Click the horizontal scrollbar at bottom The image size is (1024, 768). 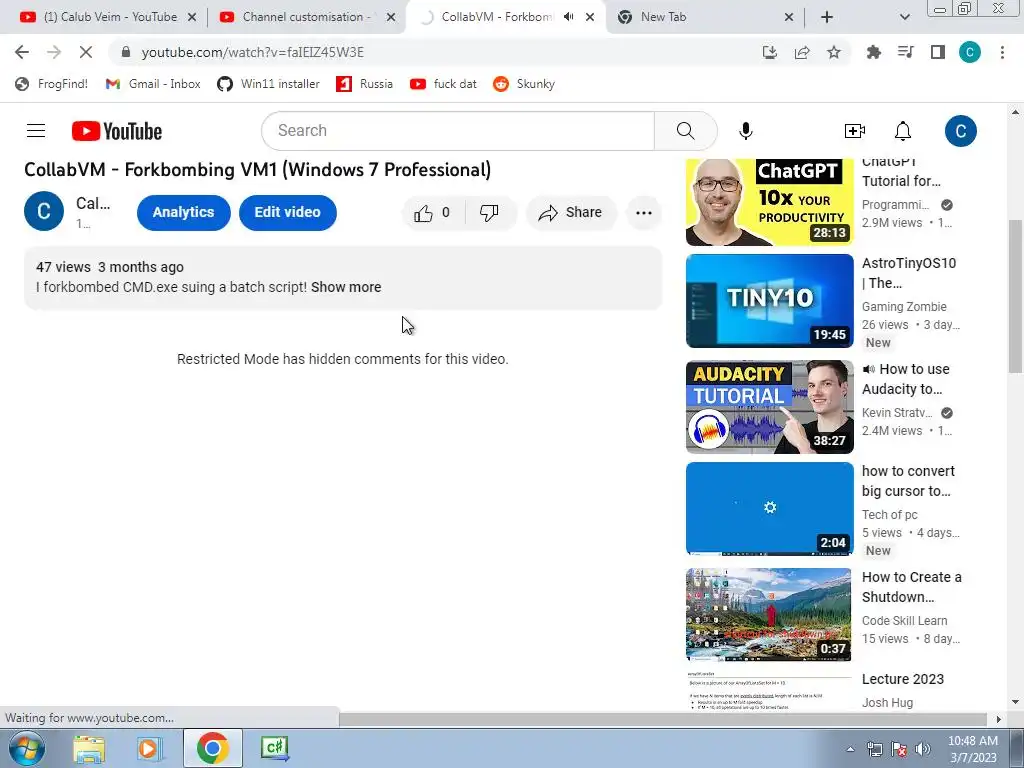coord(665,718)
